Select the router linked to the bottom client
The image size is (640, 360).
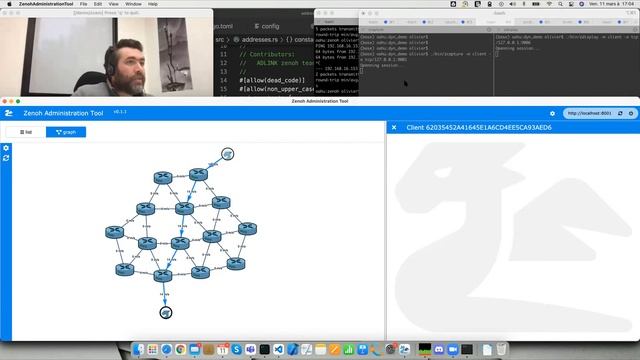(162, 276)
